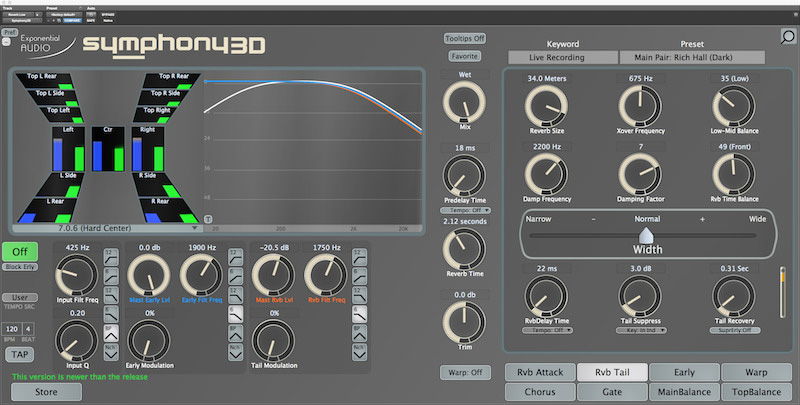Select notch type for input filter

coord(111,352)
